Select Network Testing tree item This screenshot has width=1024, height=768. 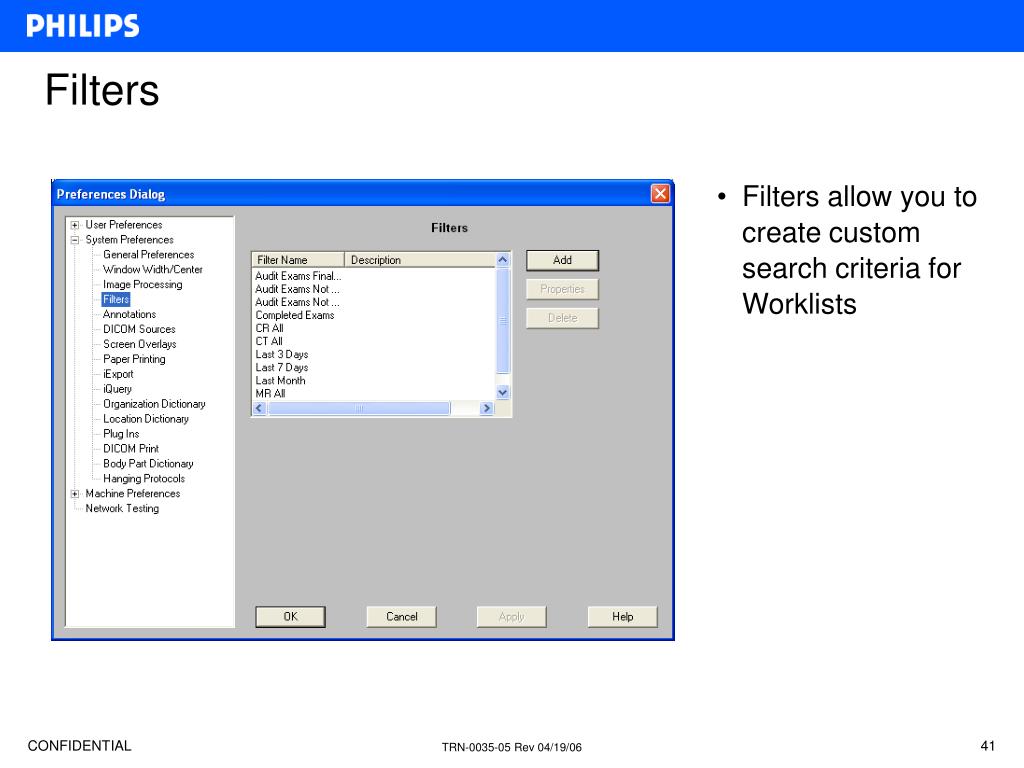pos(122,509)
